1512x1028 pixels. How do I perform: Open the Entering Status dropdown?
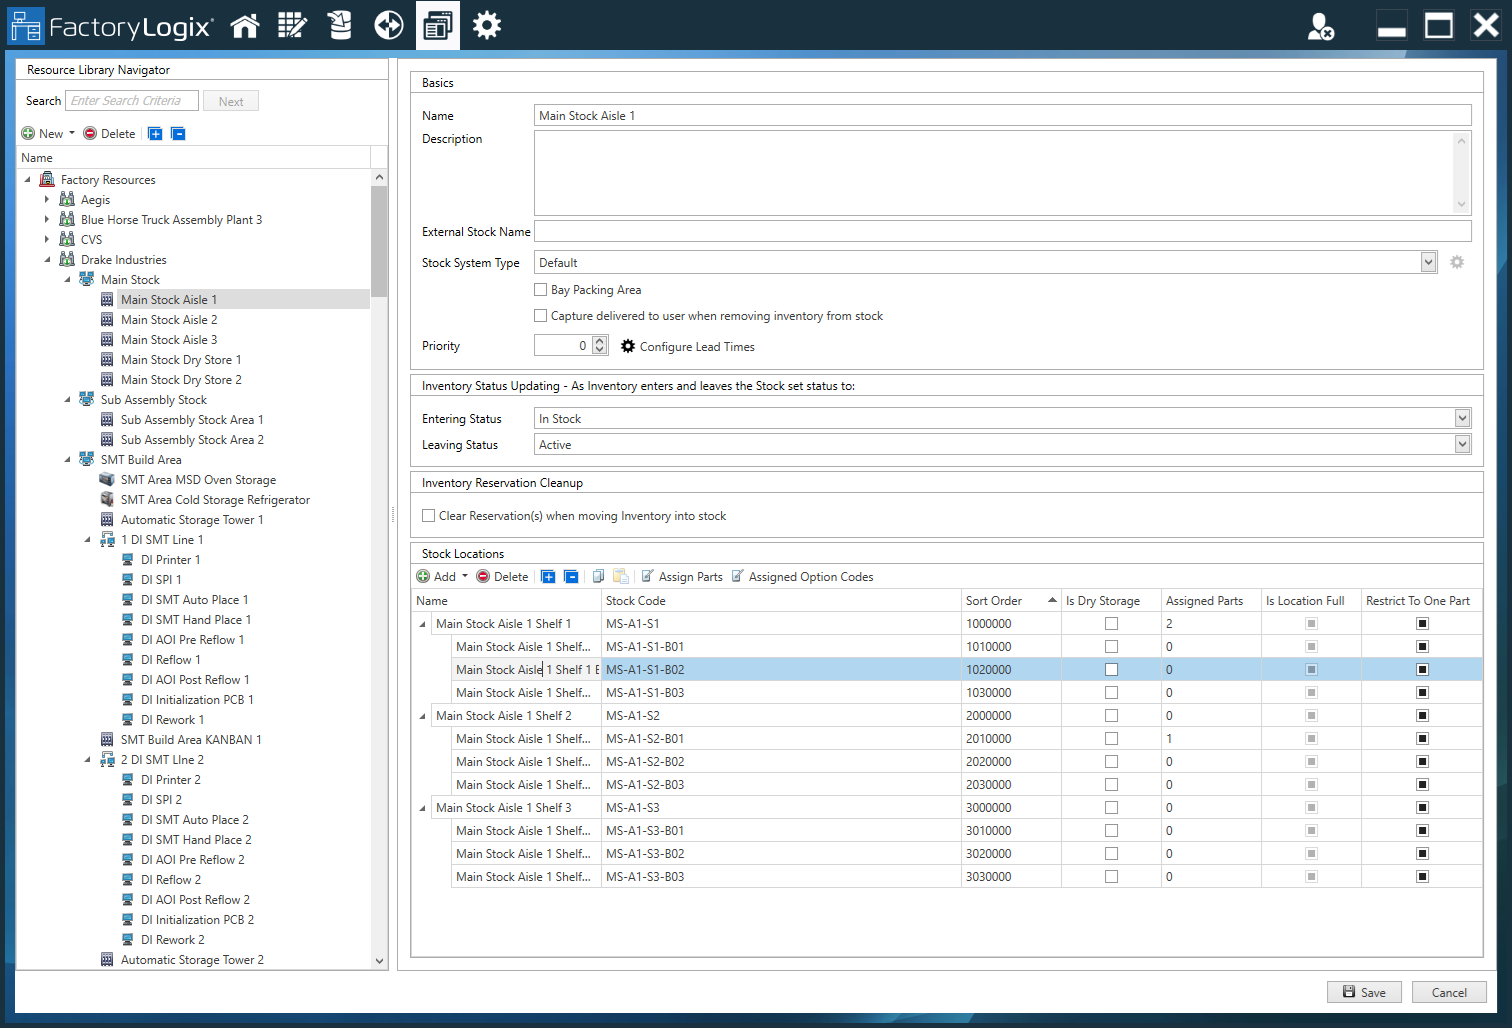(x=1462, y=418)
